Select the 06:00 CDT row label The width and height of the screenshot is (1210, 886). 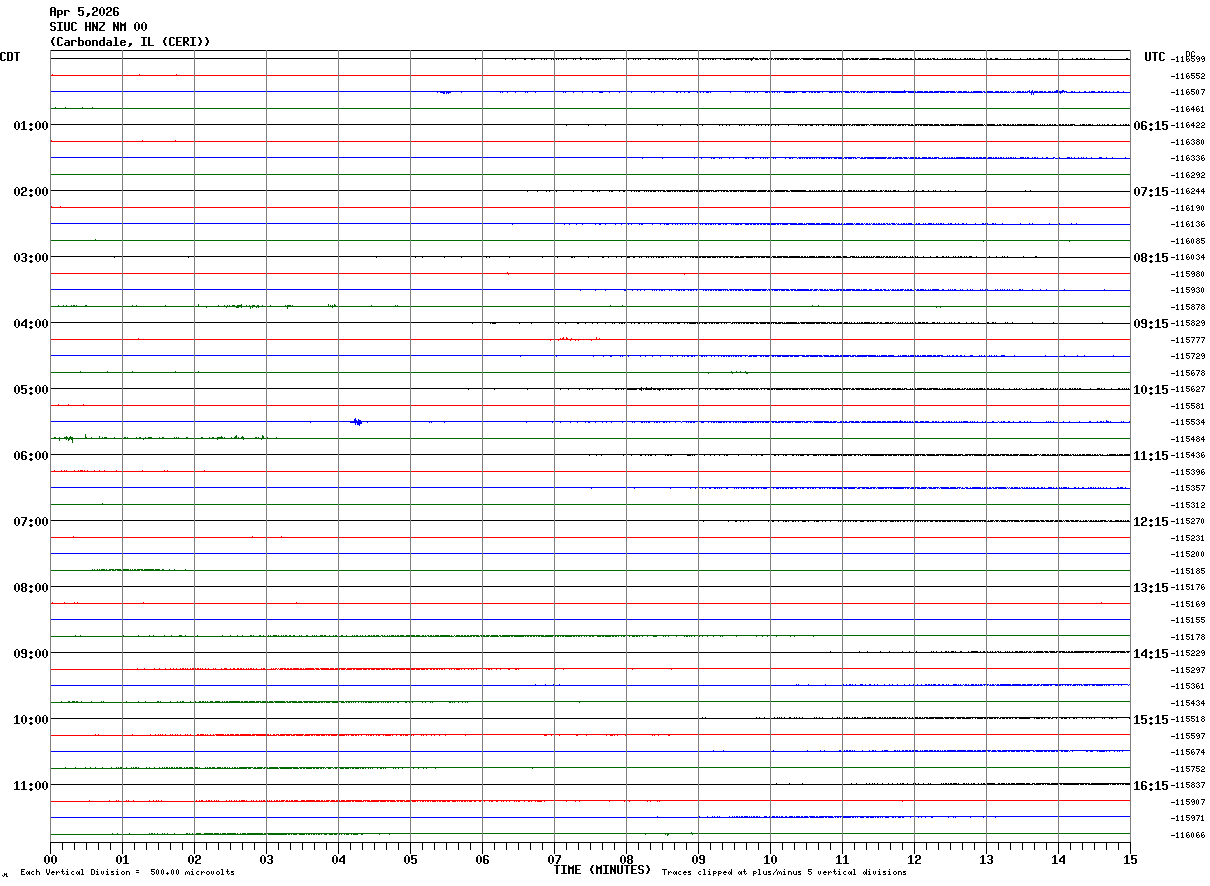[x=31, y=456]
